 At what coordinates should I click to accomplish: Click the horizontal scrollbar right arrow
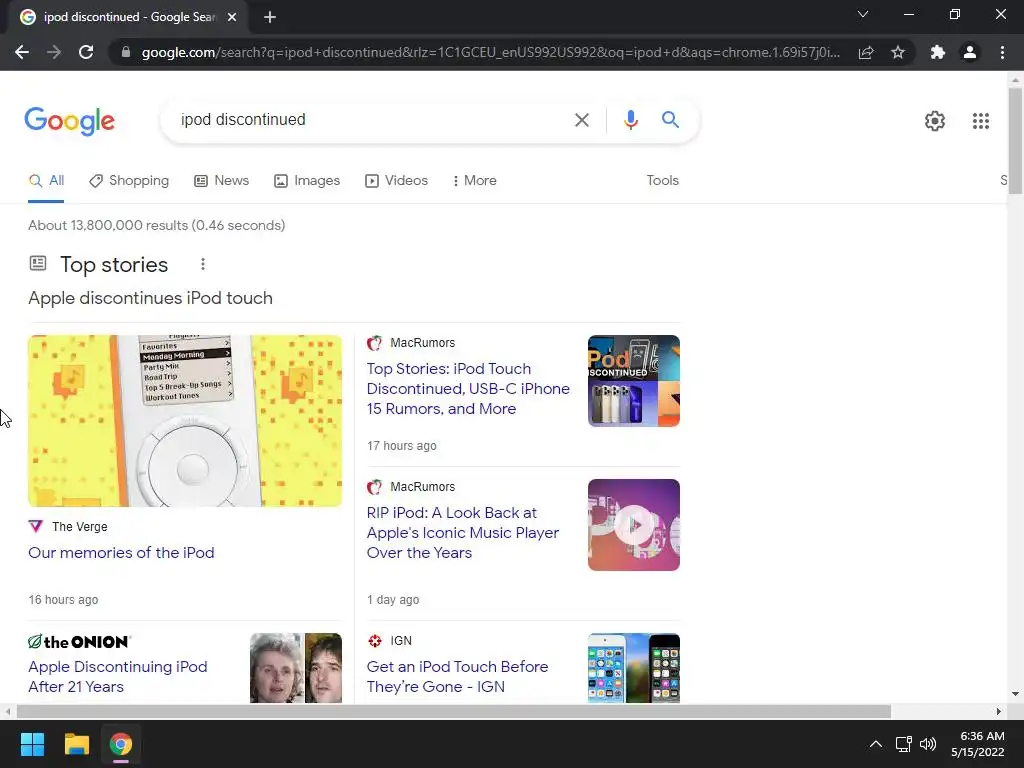point(999,711)
